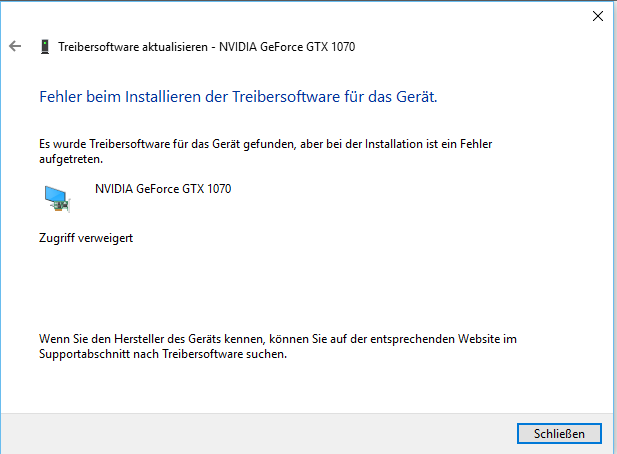The height and width of the screenshot is (454, 617).
Task: Click the 'Zugriff verweigert' error message
Action: pos(86,238)
